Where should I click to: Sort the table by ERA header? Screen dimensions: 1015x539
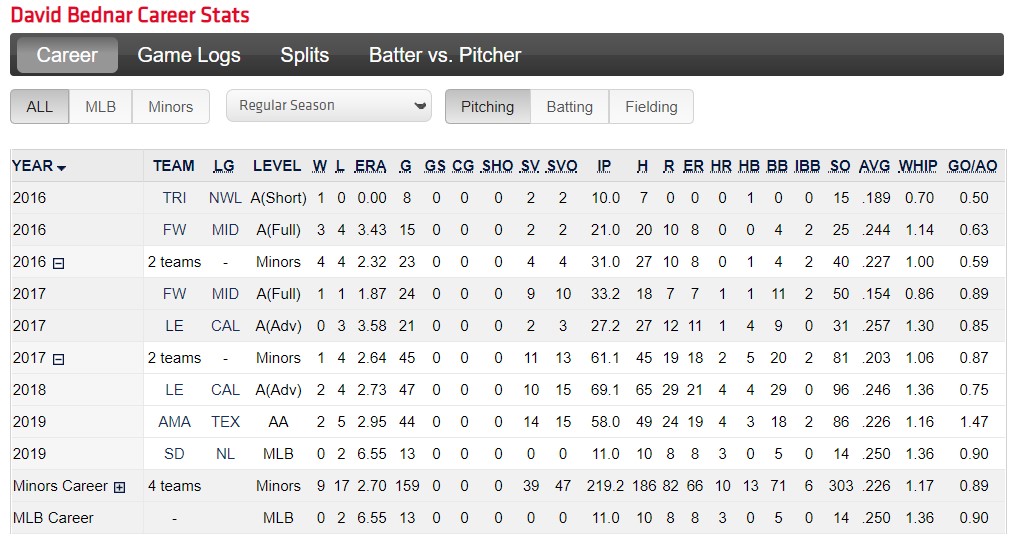click(370, 166)
